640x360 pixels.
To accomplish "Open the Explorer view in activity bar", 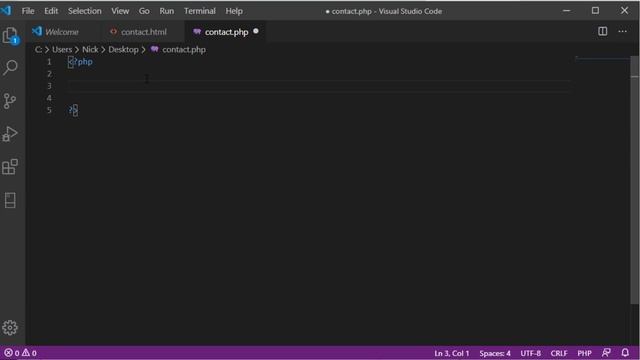I will click(x=10, y=36).
